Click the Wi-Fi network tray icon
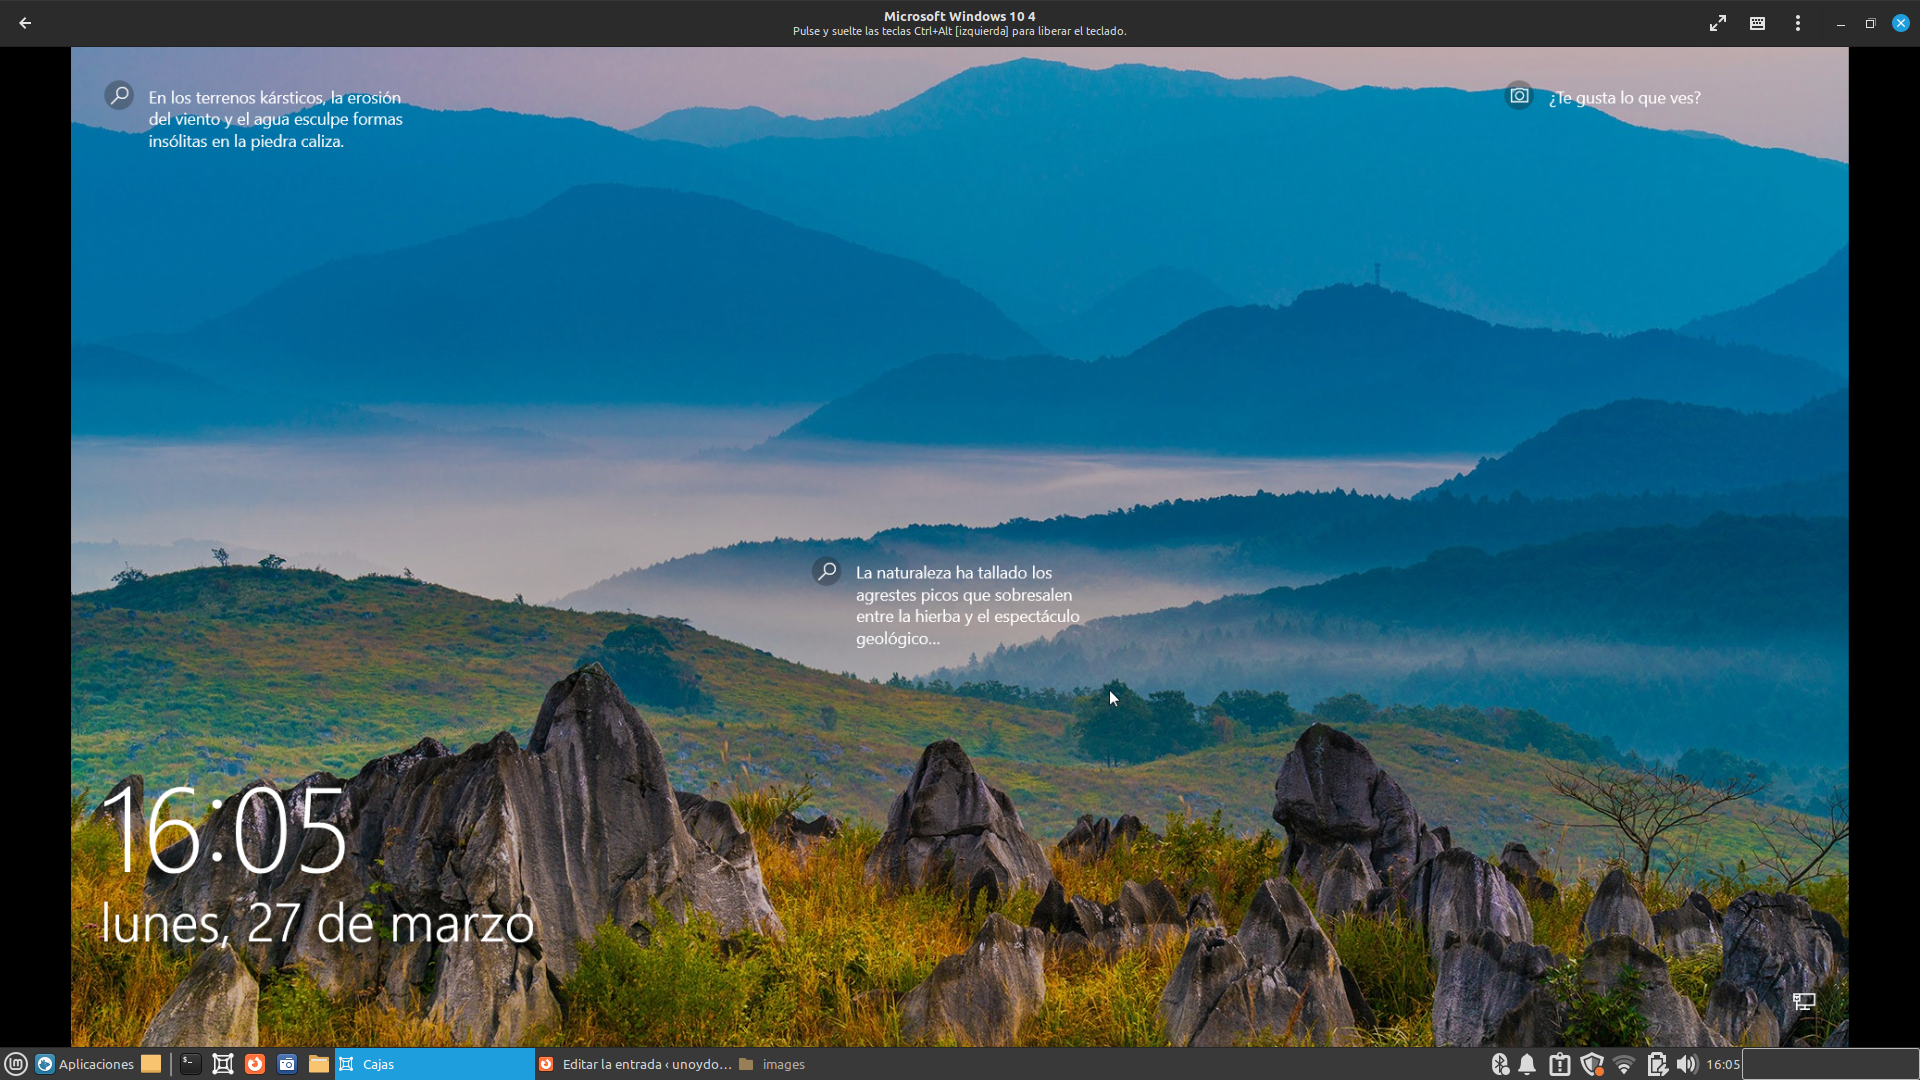 coord(1624,1064)
